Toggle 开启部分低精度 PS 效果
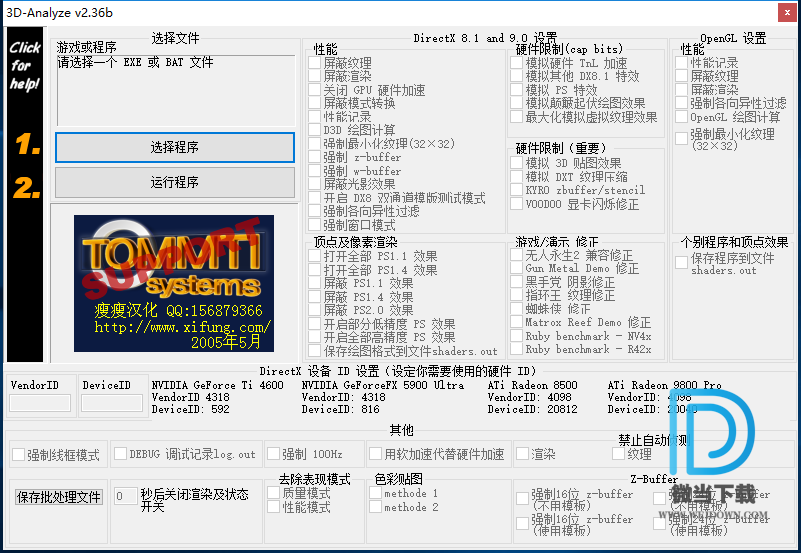 click(315, 324)
